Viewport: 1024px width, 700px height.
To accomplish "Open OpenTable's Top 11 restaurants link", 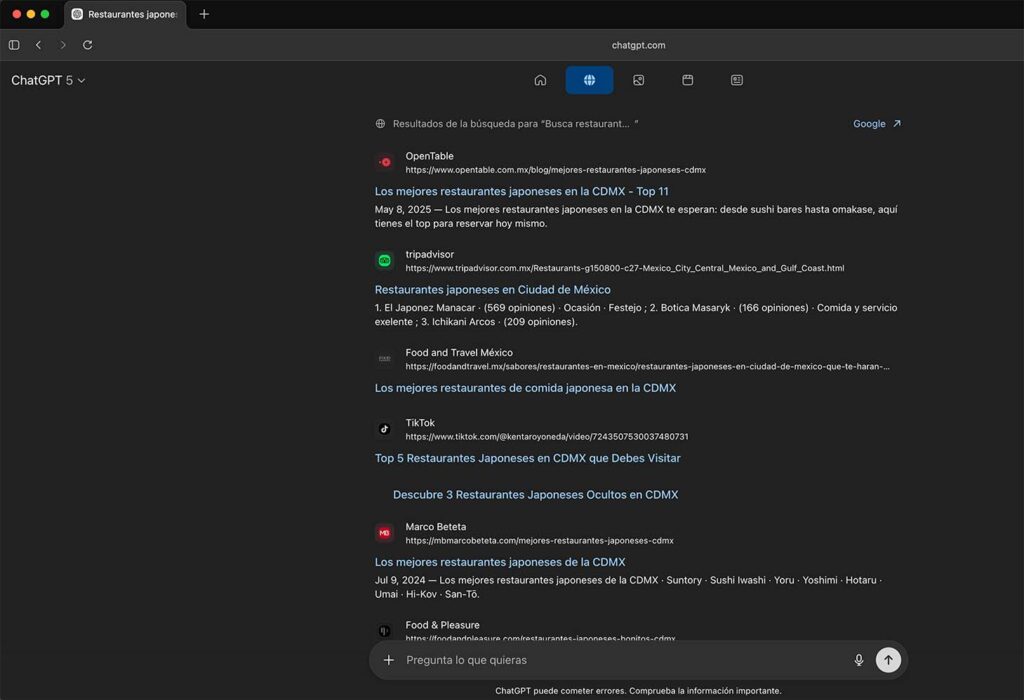I will (x=521, y=191).
